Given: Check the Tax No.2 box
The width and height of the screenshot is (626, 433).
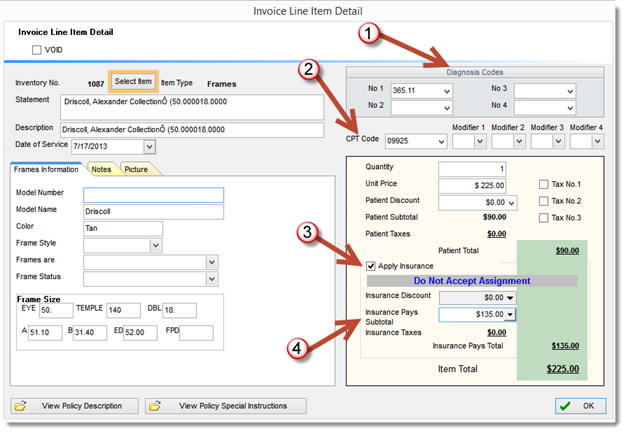Looking at the screenshot, I should (543, 201).
